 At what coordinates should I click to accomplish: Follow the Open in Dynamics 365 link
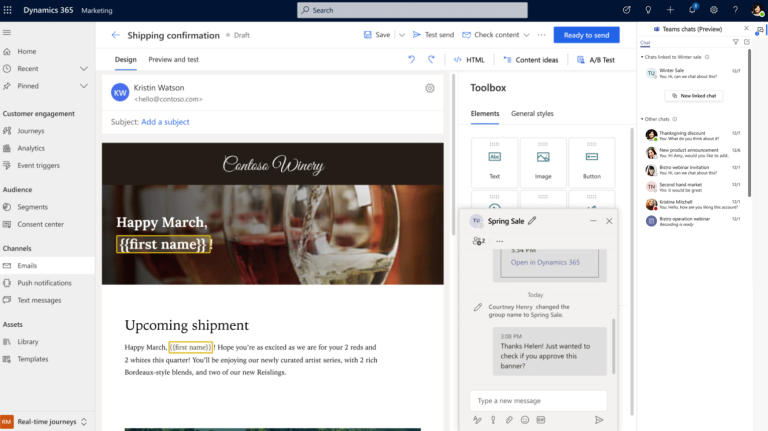click(x=545, y=262)
